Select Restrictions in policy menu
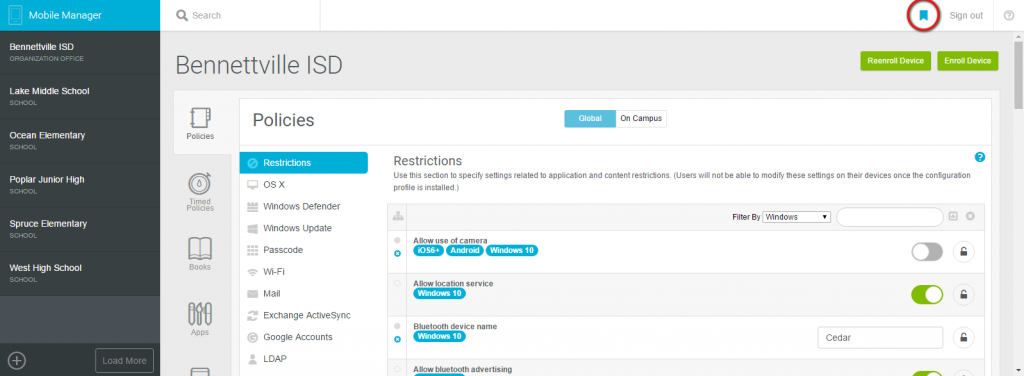1024x376 pixels. pyautogui.click(x=304, y=163)
